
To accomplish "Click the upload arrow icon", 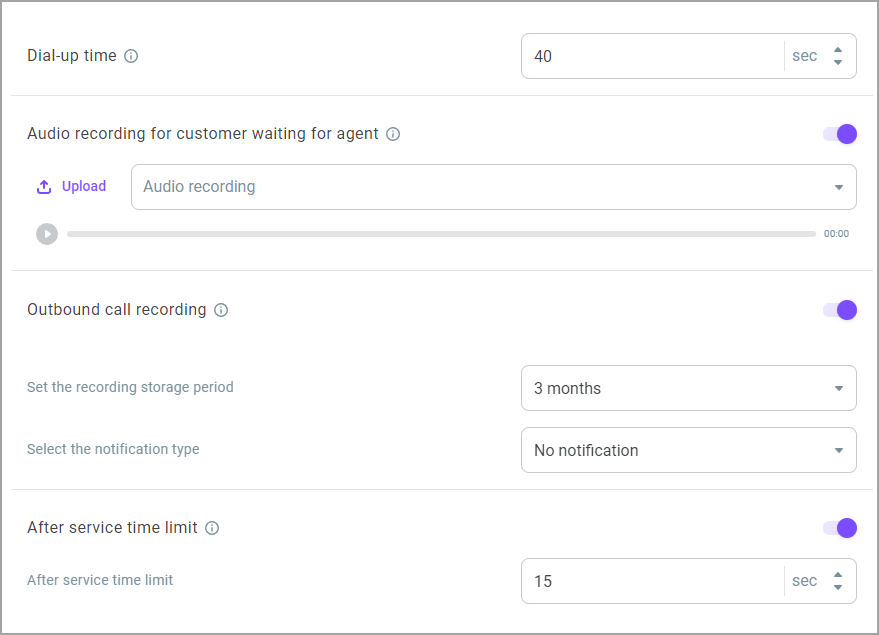I will point(44,187).
